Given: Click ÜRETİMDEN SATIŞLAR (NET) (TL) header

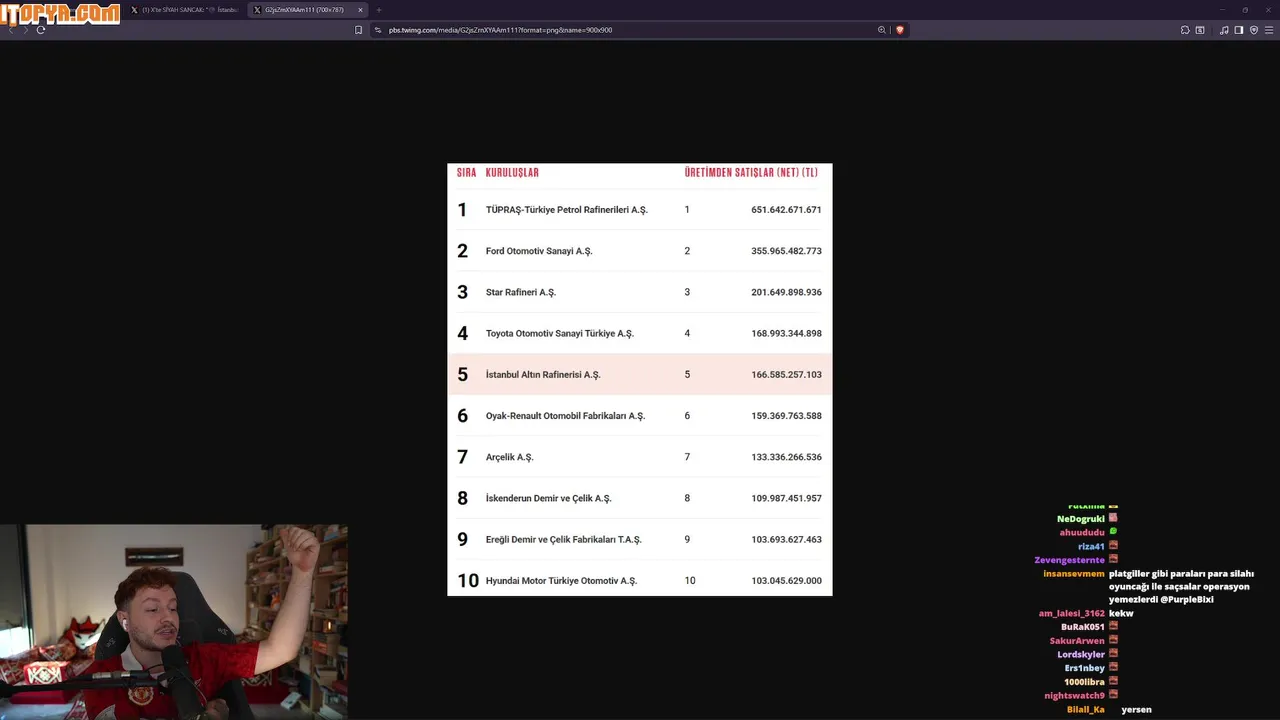Looking at the screenshot, I should coord(751,173).
